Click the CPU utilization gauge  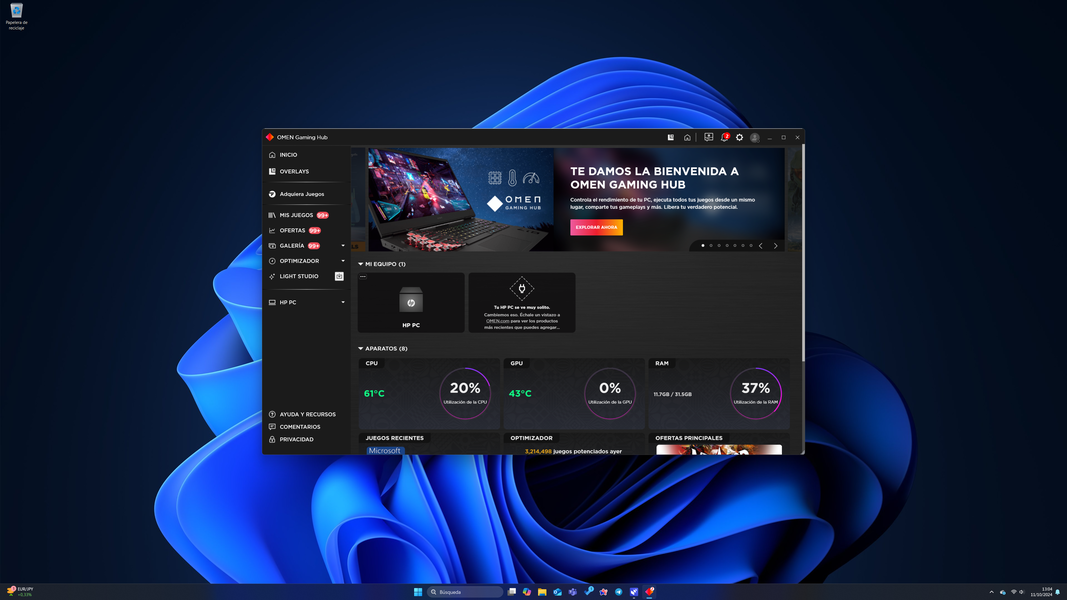click(465, 393)
